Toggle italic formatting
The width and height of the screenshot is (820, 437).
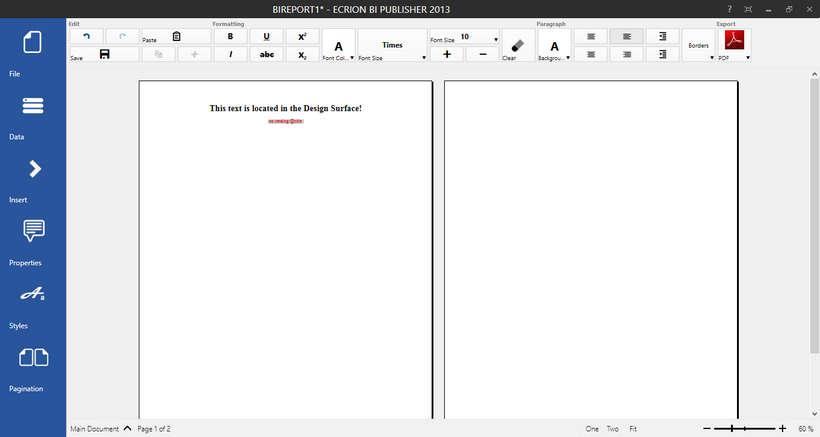(x=230, y=54)
